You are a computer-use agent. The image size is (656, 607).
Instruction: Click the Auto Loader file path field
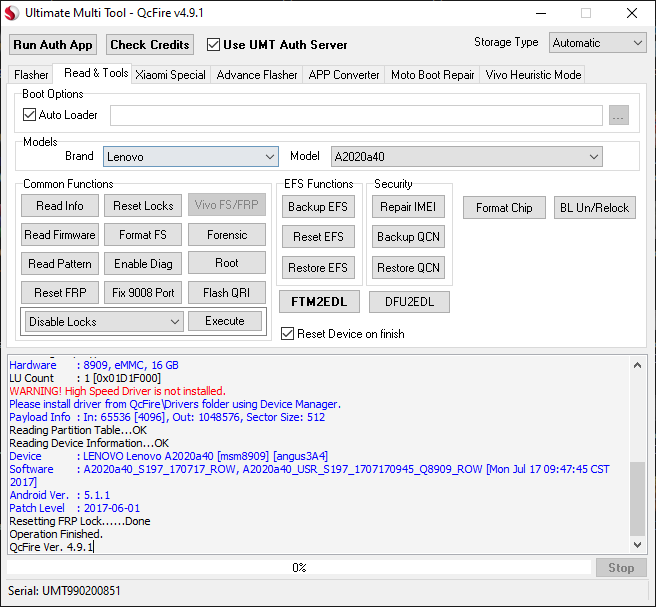356,115
